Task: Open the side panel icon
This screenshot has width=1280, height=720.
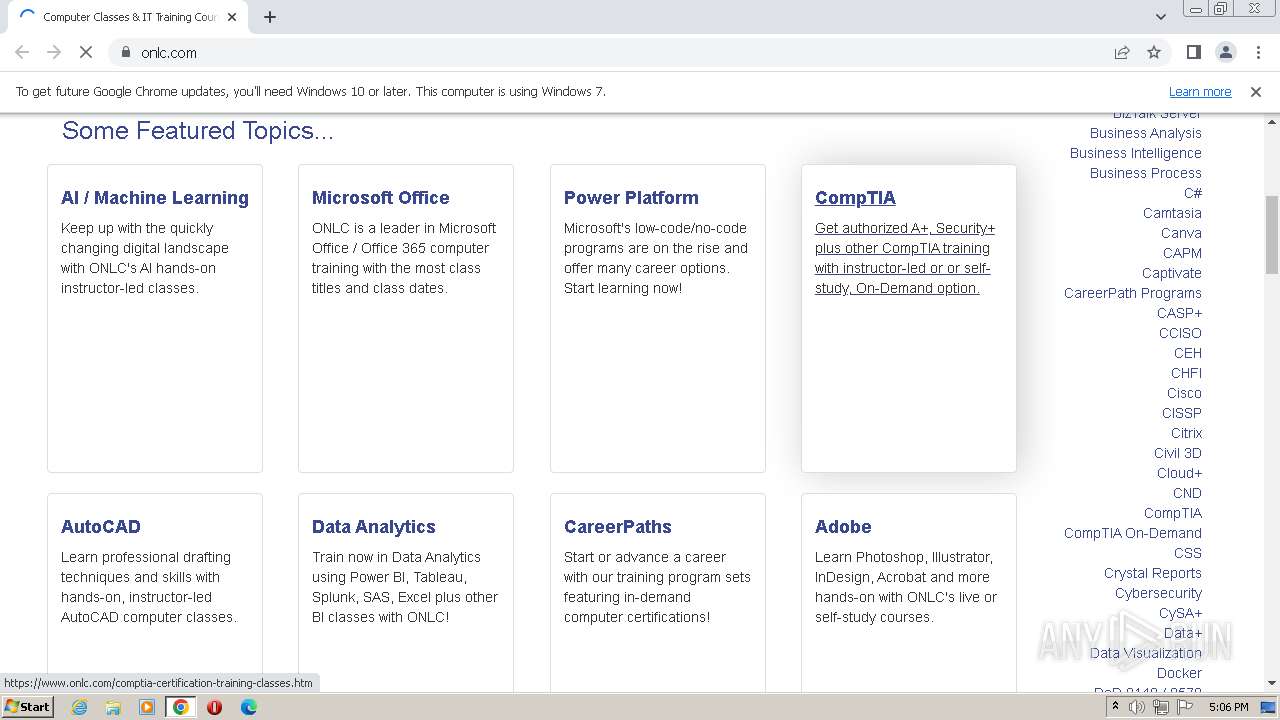Action: coord(1193,52)
